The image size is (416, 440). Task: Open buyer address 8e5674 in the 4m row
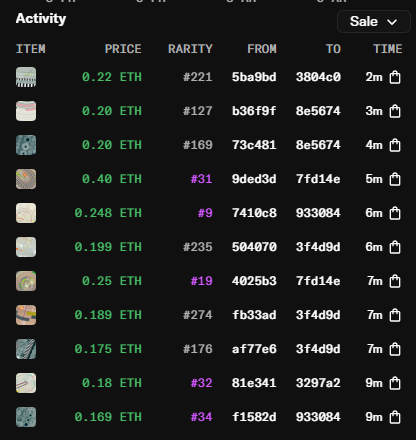pos(318,145)
